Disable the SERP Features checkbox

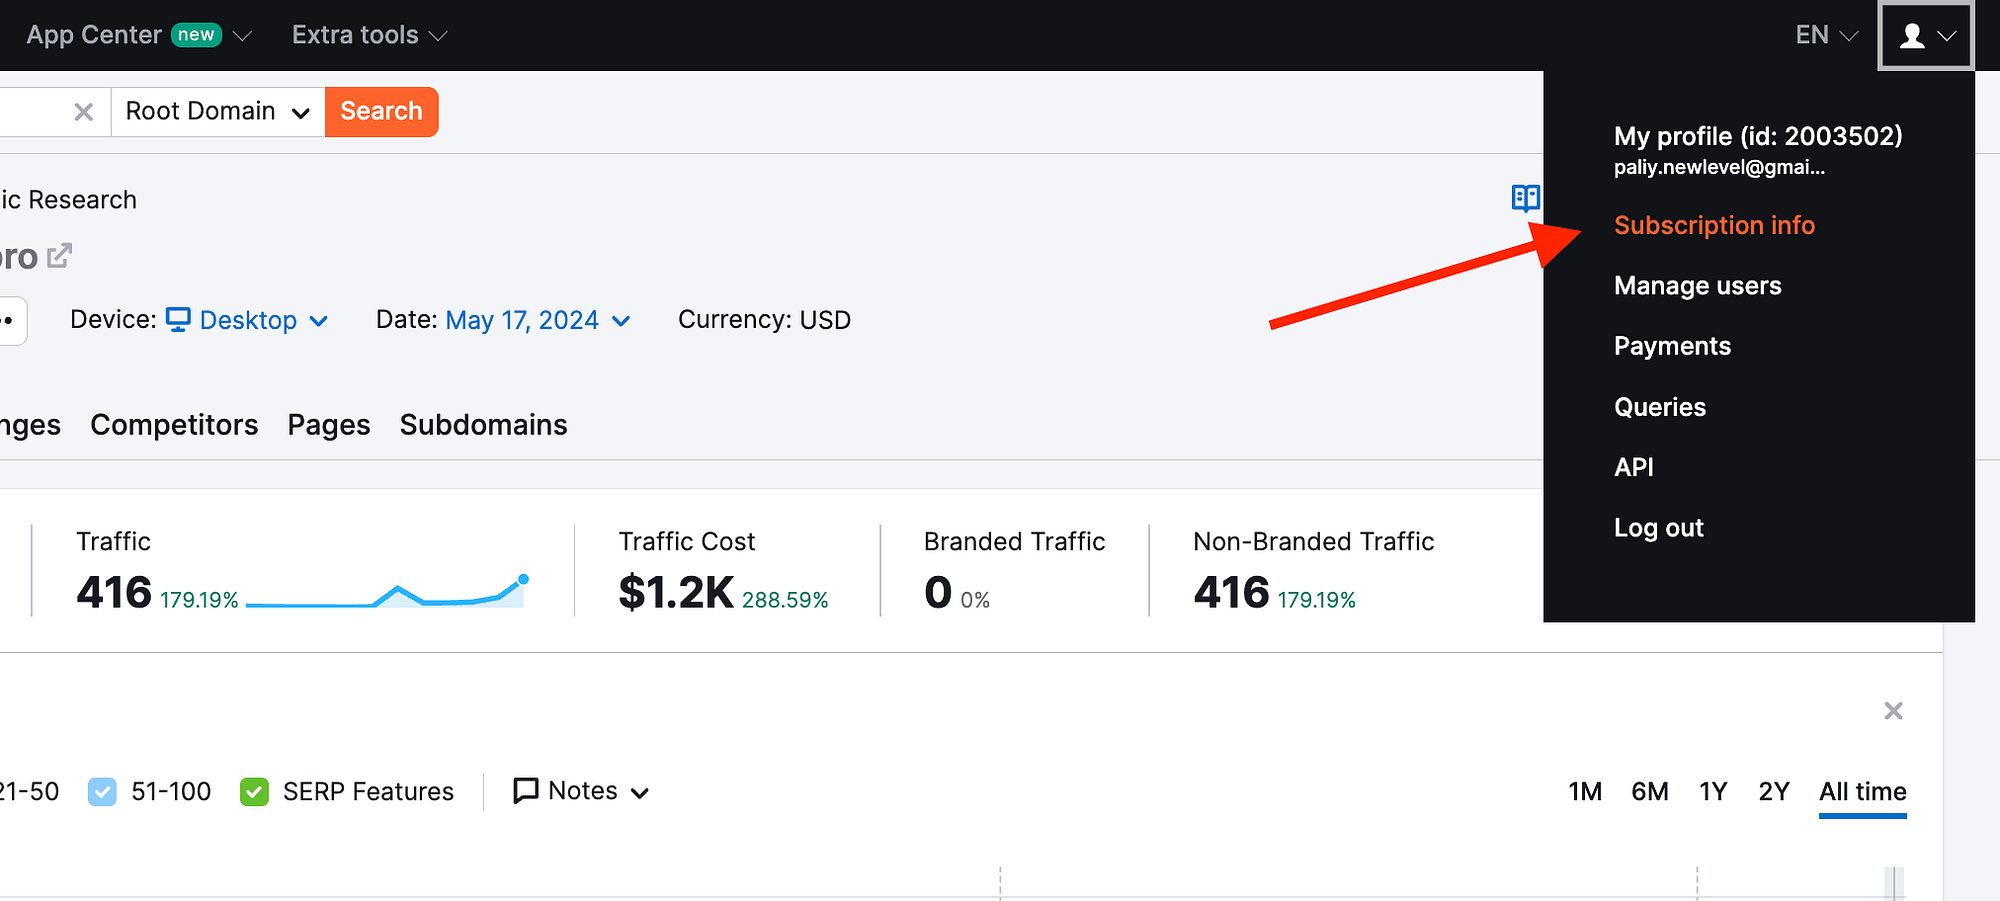255,791
